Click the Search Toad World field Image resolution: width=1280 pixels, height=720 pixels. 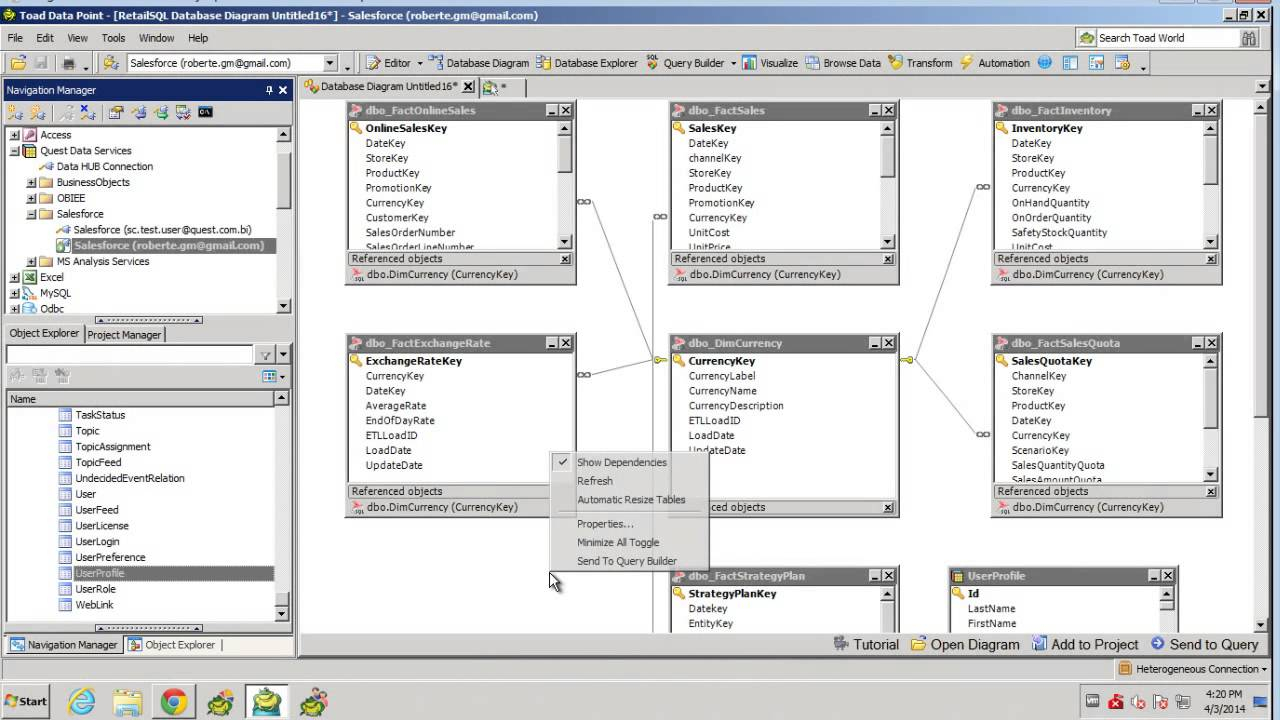(1157, 38)
